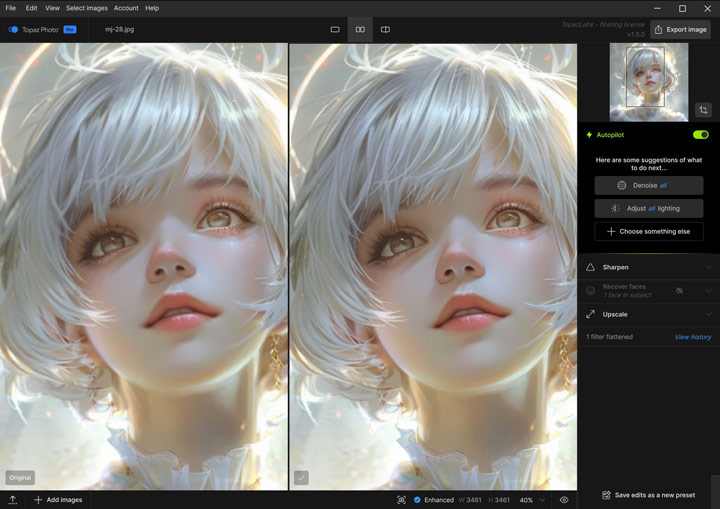Click the Denoise all suggestion
This screenshot has width=720, height=509.
point(649,185)
